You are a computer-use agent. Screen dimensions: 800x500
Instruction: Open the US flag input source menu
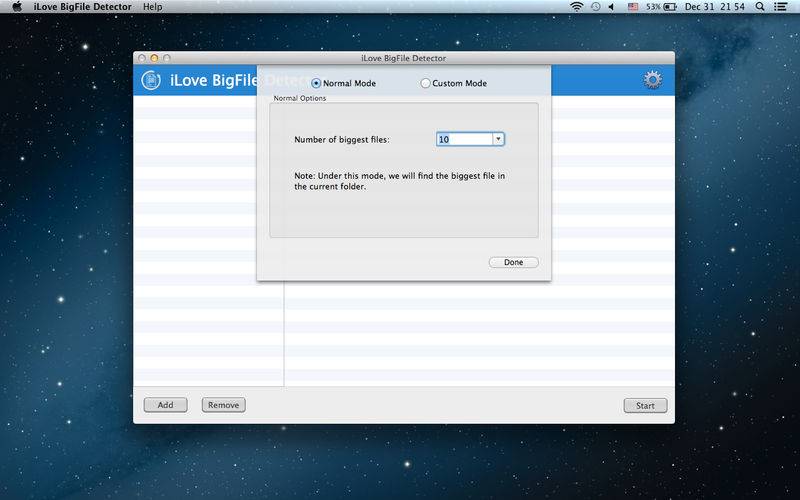(x=633, y=7)
